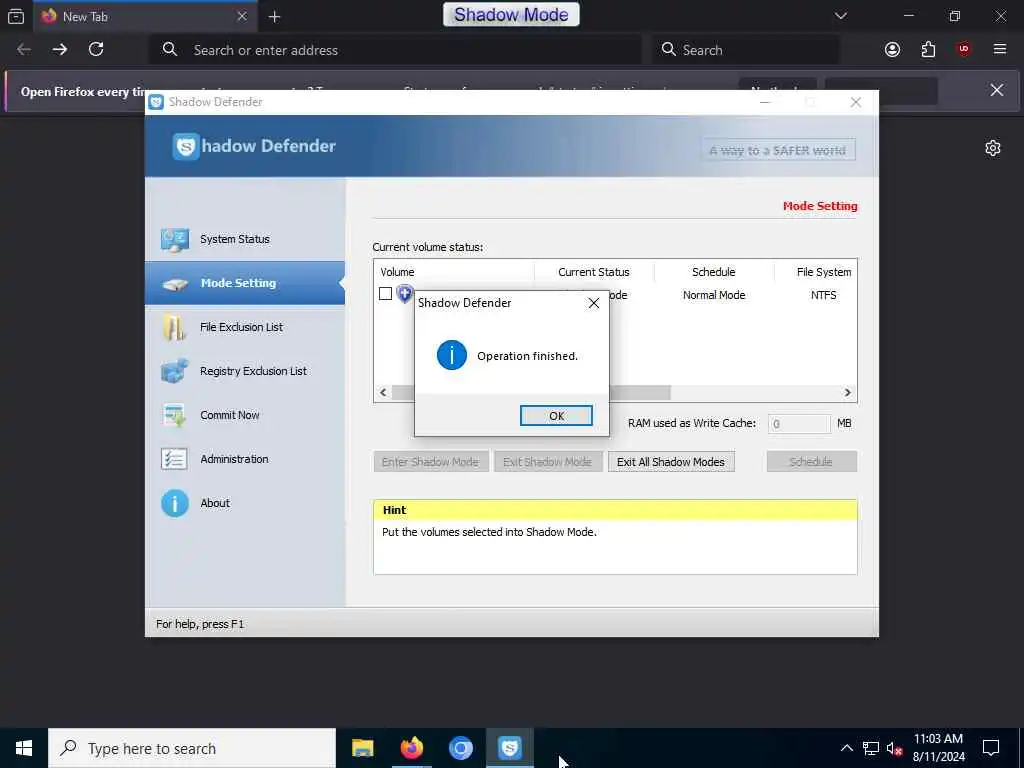
Task: Click the Registry Exclusion List cubes icon
Action: pos(174,371)
